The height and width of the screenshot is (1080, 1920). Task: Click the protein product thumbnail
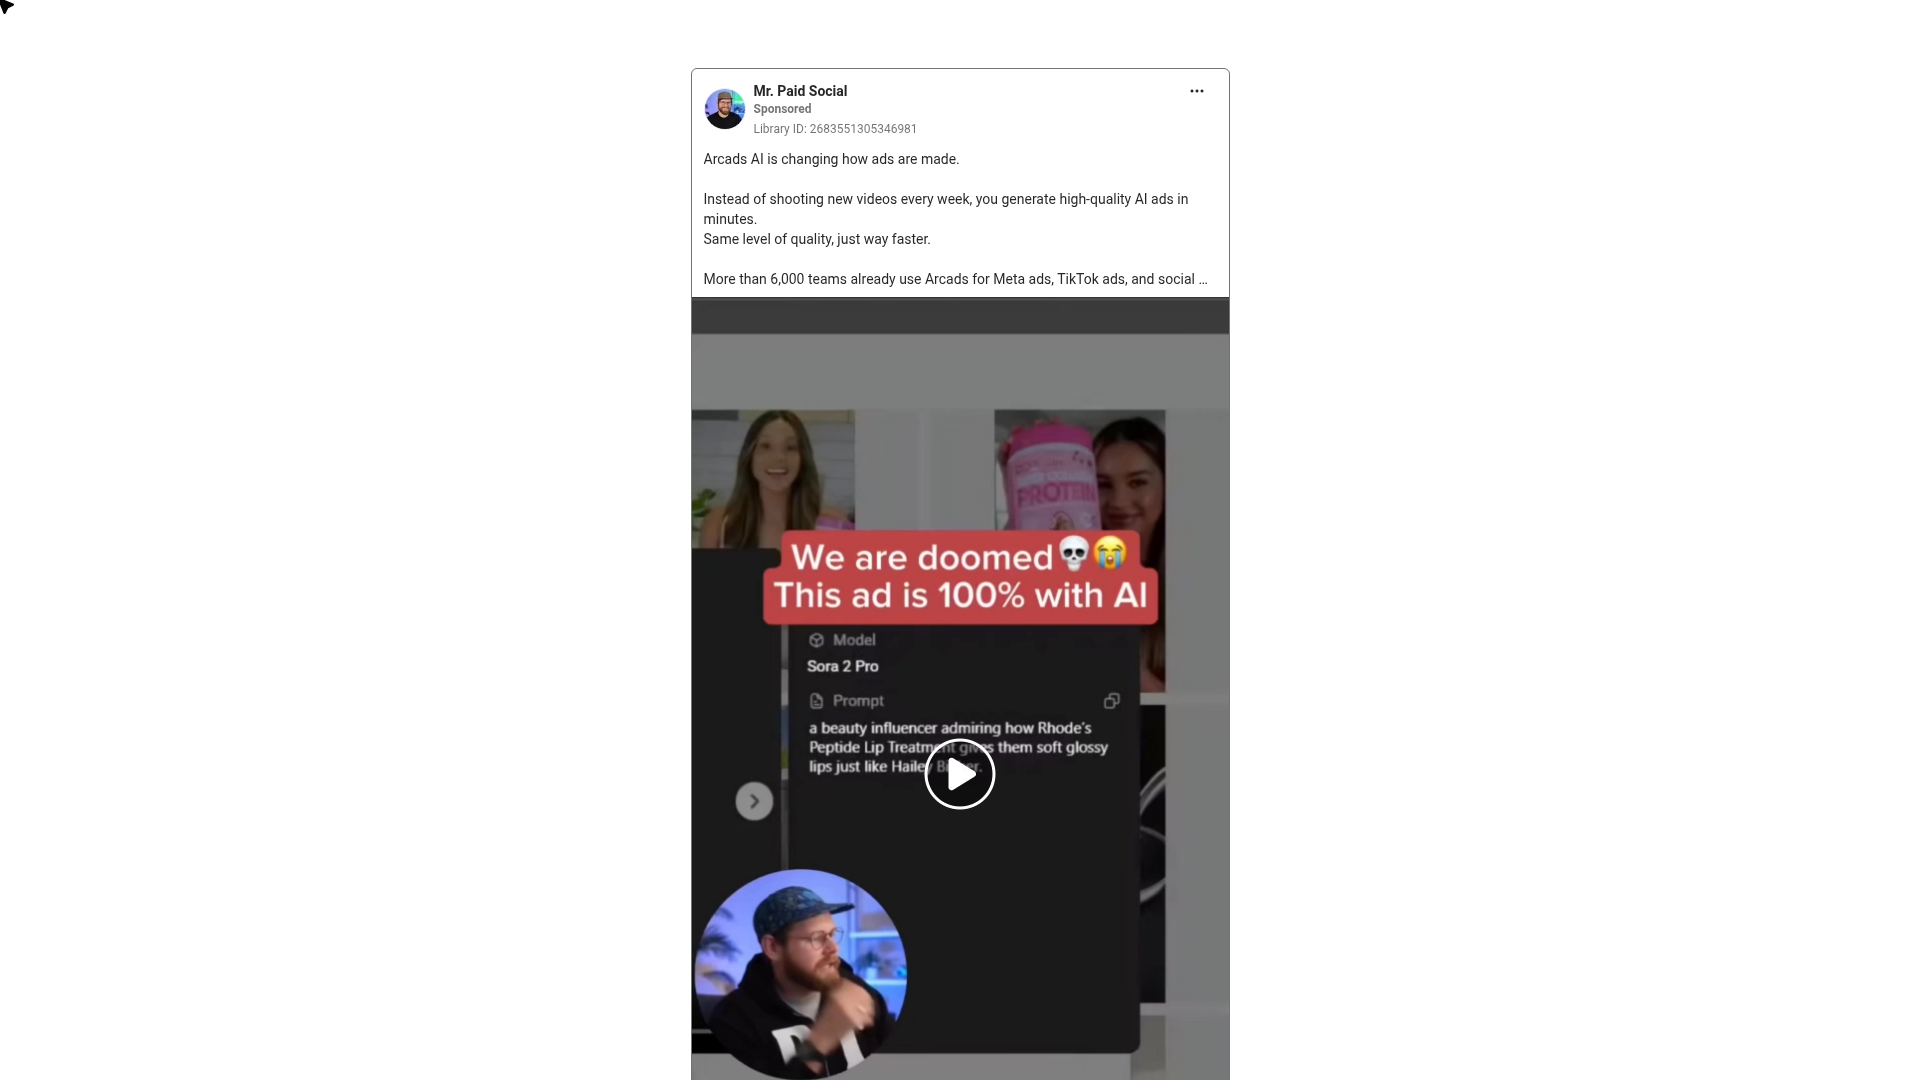pyautogui.click(x=1079, y=472)
